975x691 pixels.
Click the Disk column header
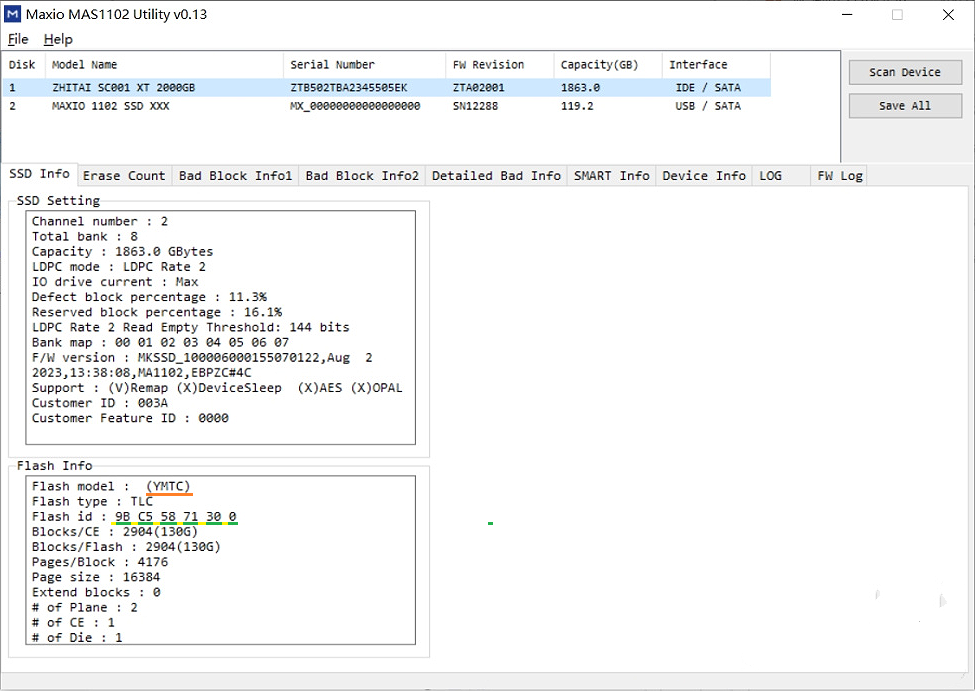click(23, 65)
